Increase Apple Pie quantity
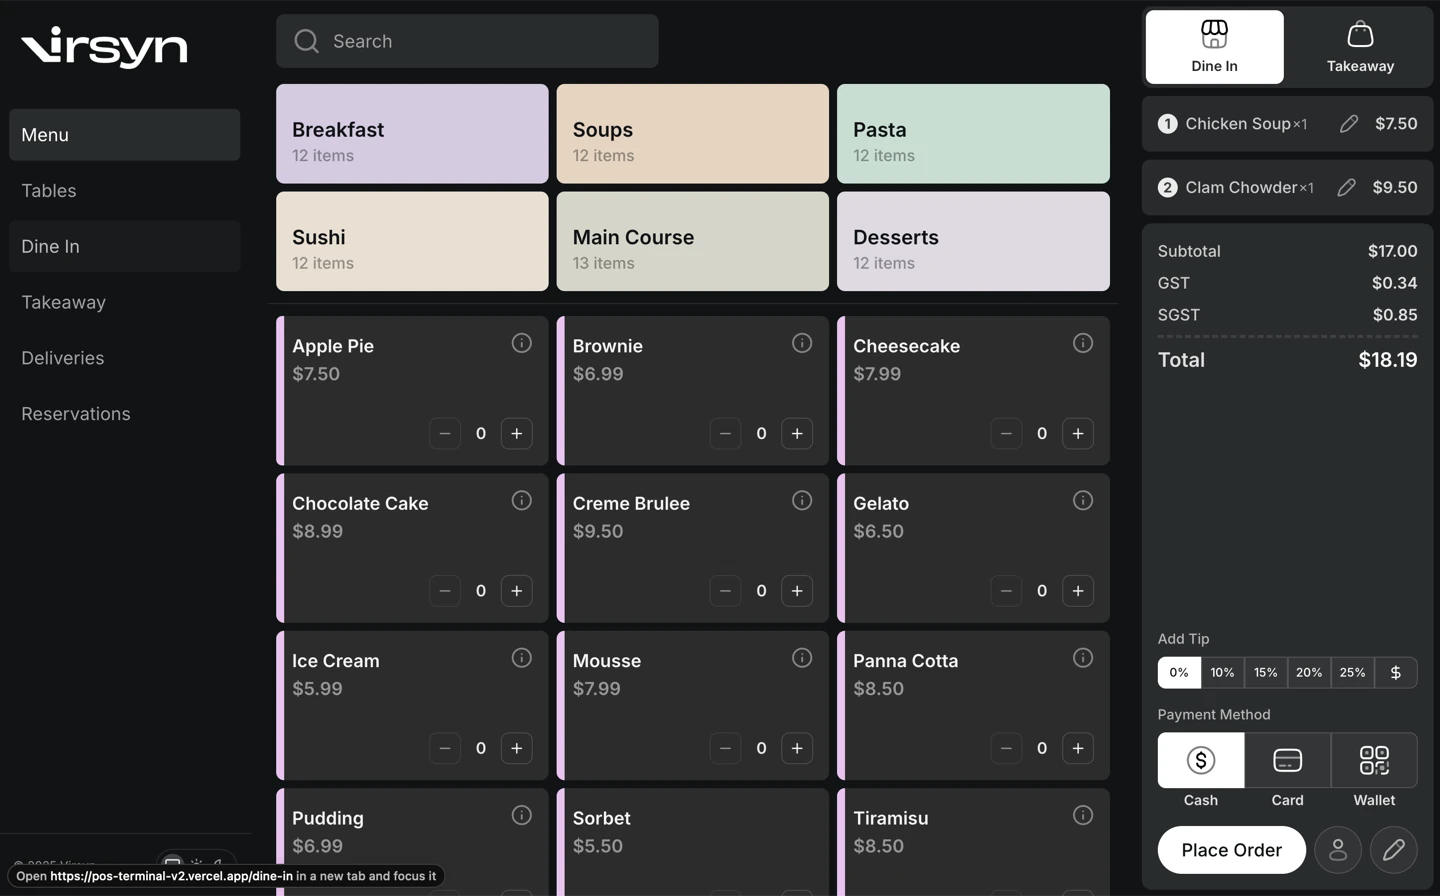 click(x=517, y=433)
